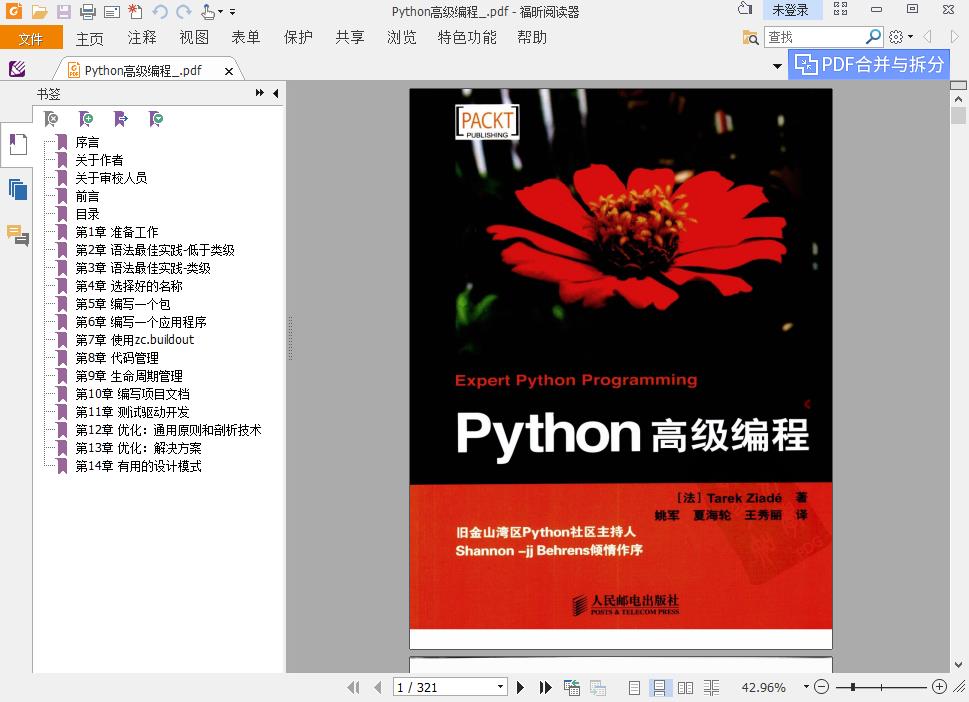Viewport: 969px width, 702px height.
Task: Open the zoom percentage dropdown arrow
Action: 806,687
